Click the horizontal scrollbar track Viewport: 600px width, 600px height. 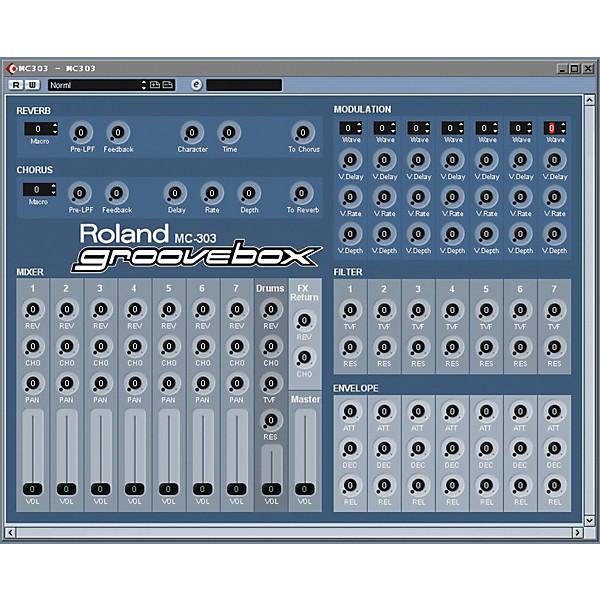294,532
